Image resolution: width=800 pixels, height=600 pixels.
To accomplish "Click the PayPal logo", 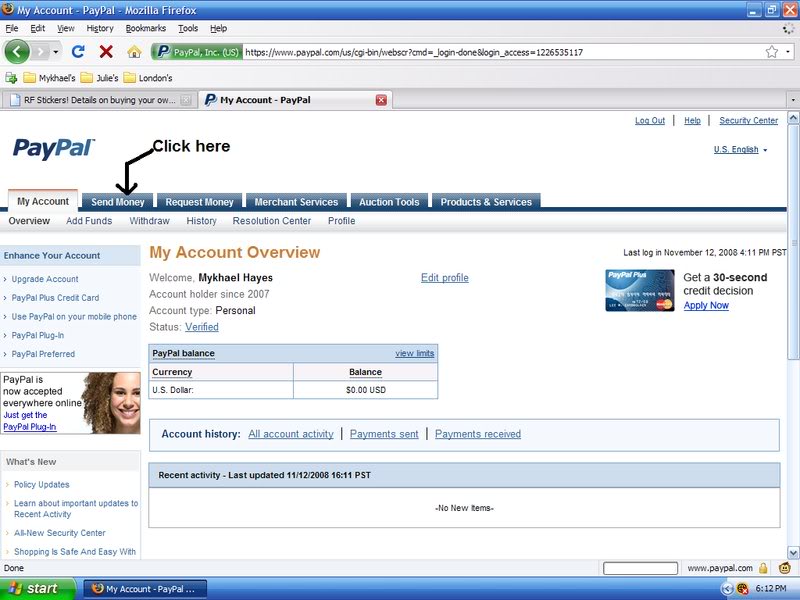I will click(x=54, y=148).
